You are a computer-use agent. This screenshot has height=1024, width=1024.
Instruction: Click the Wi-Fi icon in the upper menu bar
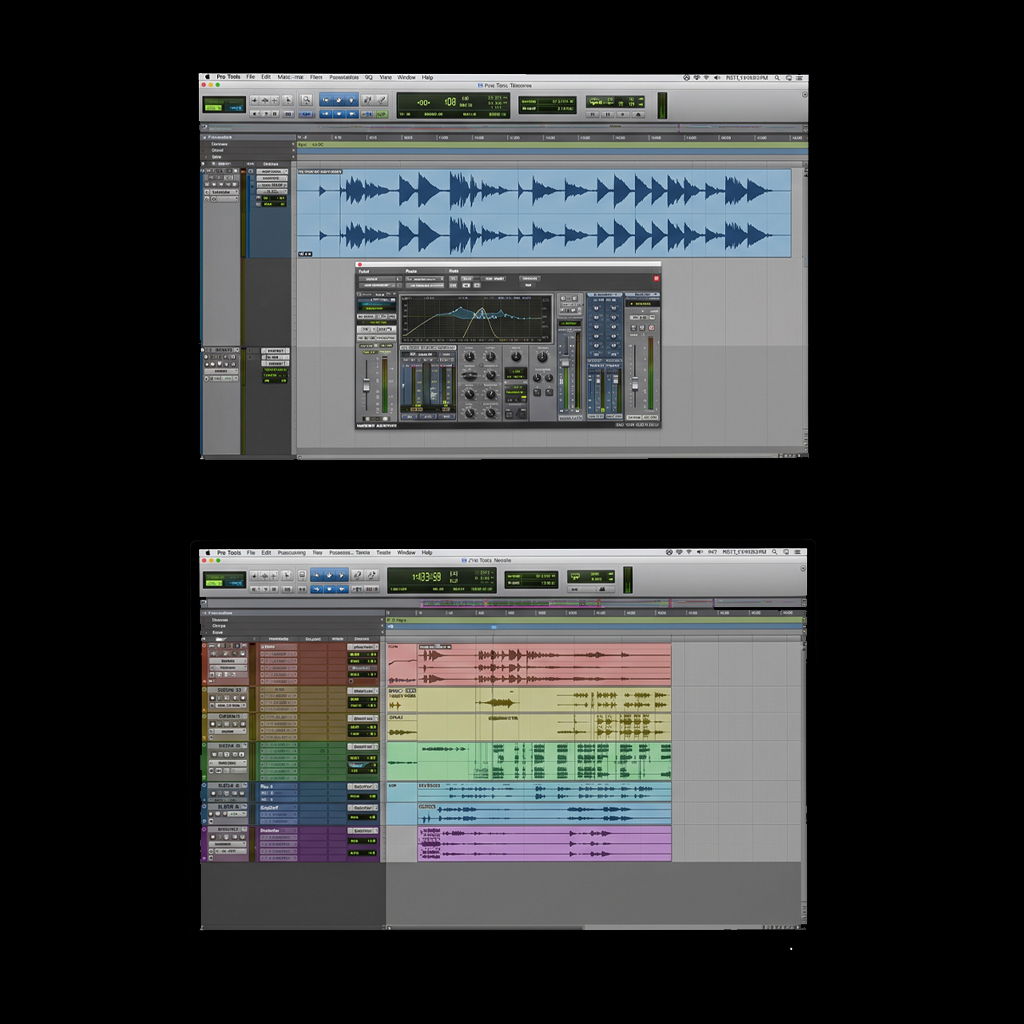coord(706,78)
